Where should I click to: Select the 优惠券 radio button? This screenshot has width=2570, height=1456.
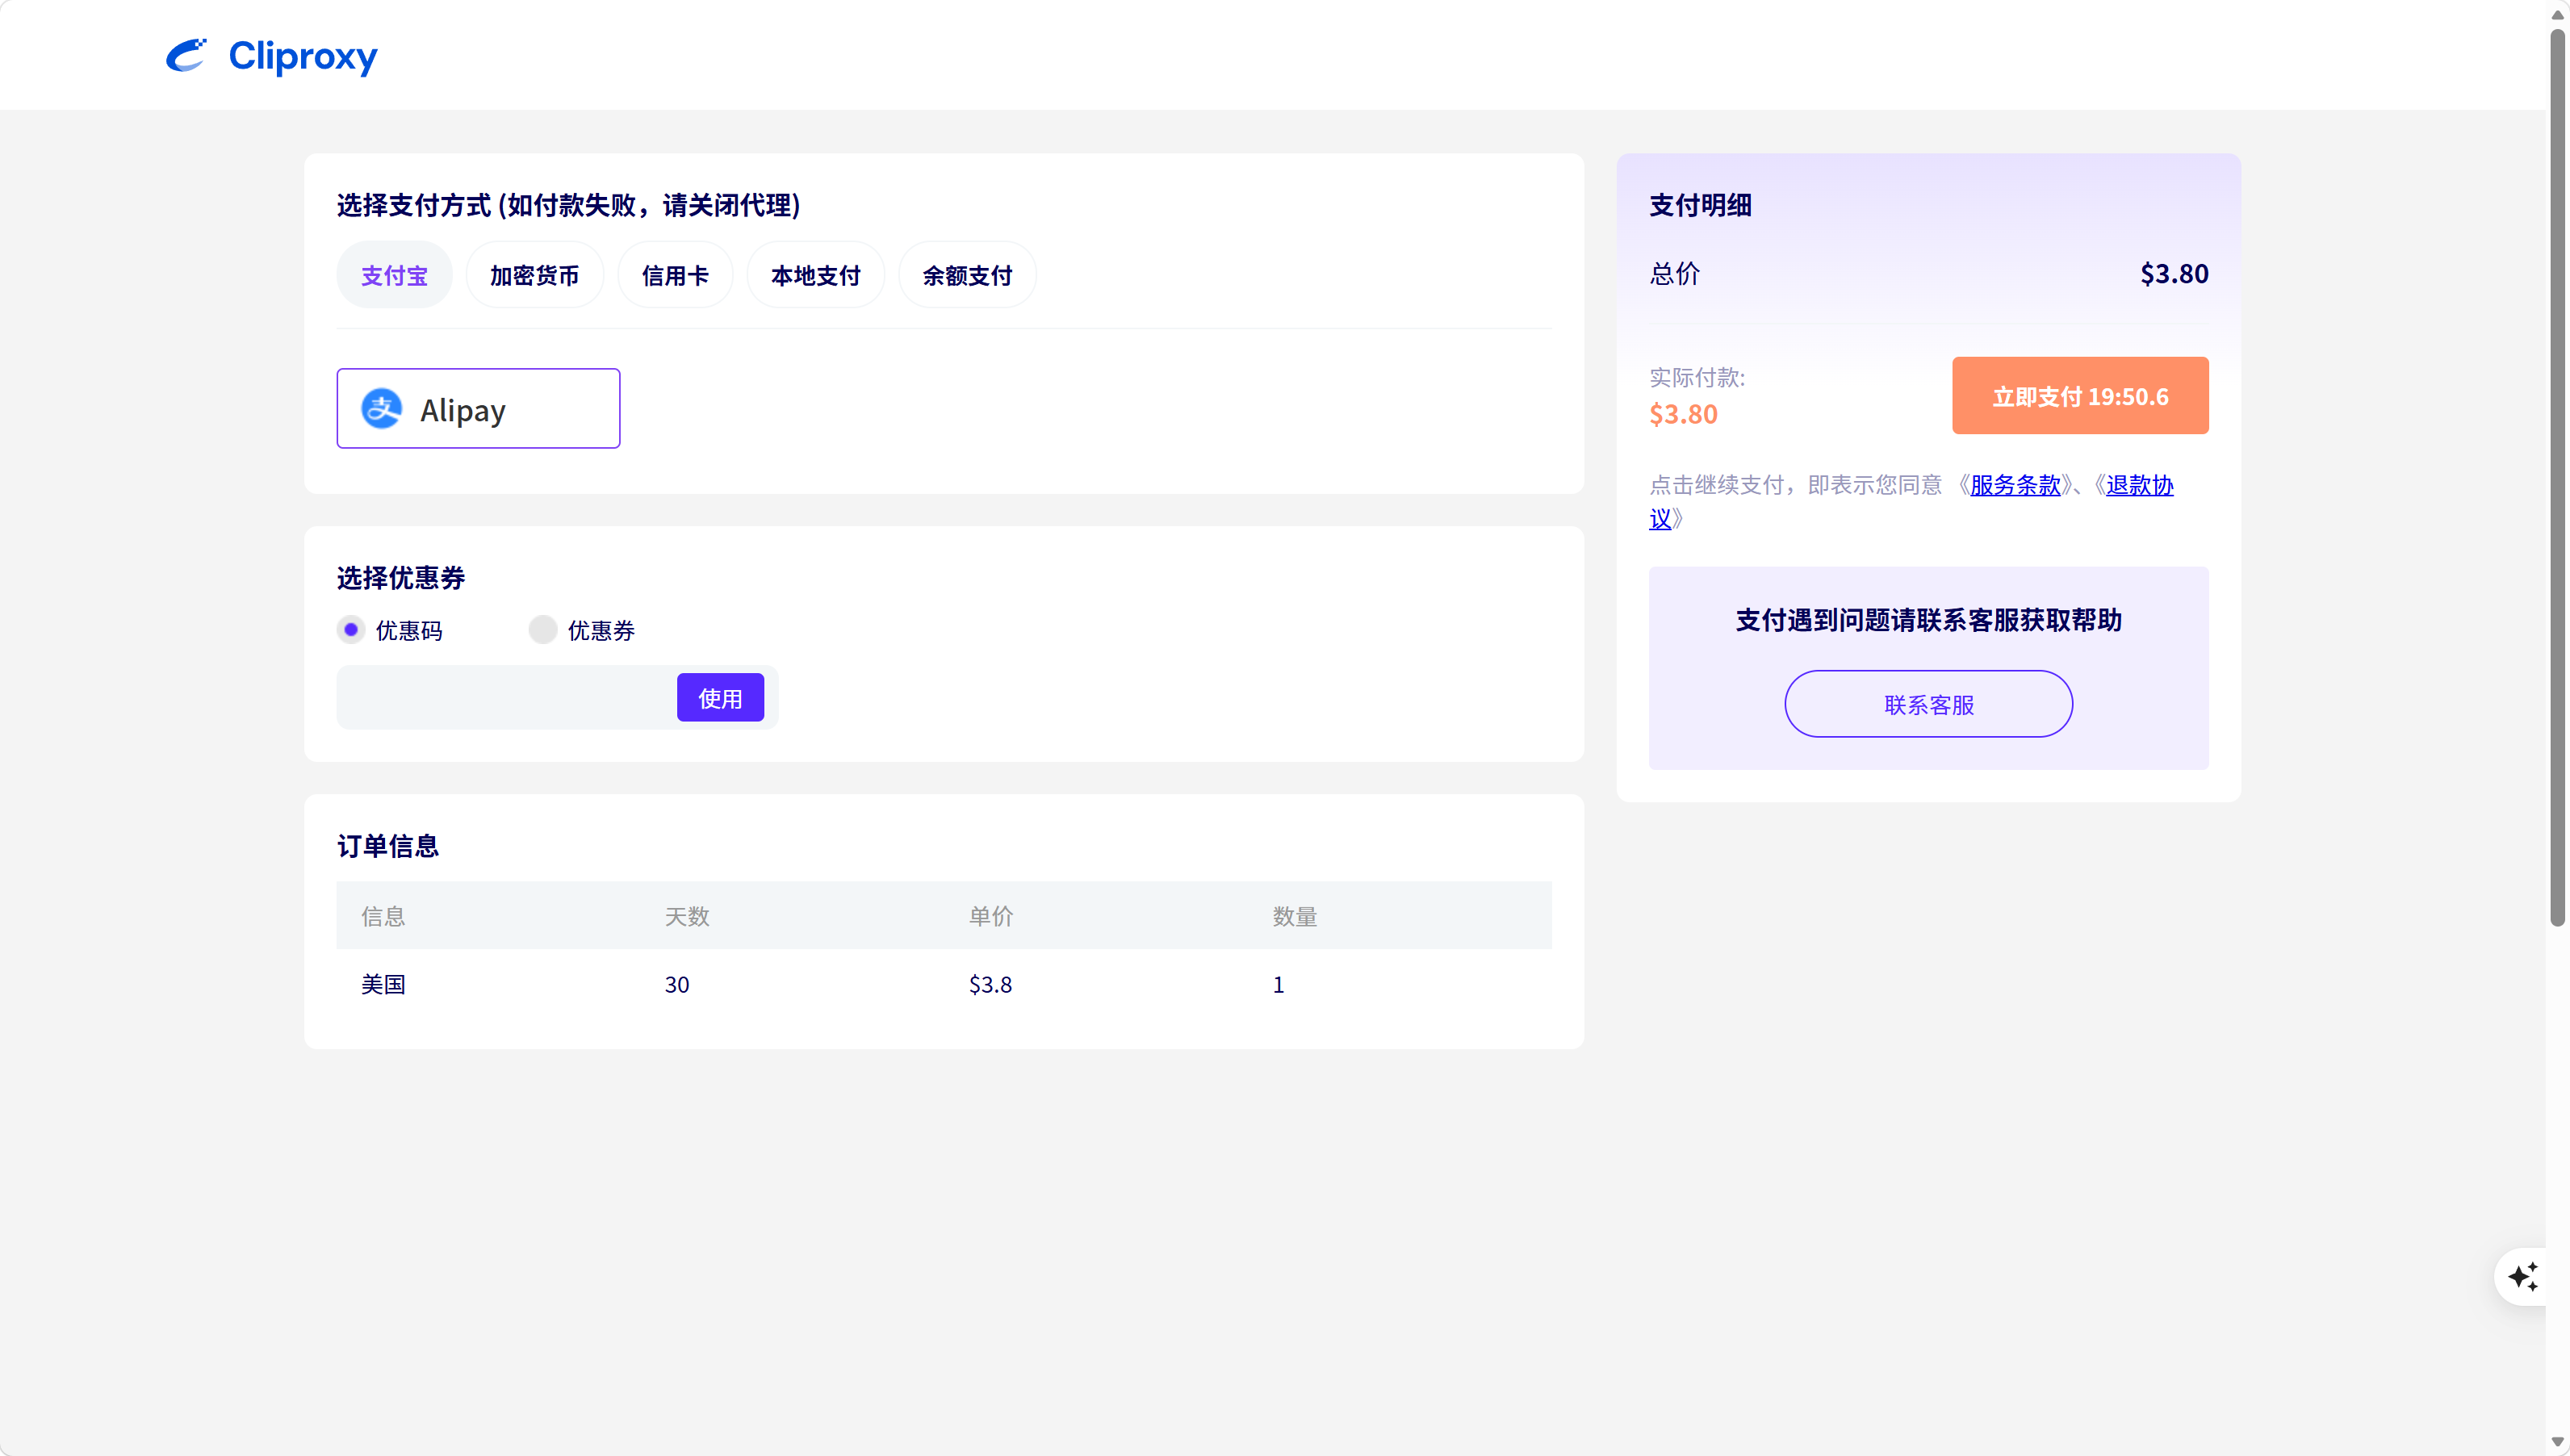(543, 630)
